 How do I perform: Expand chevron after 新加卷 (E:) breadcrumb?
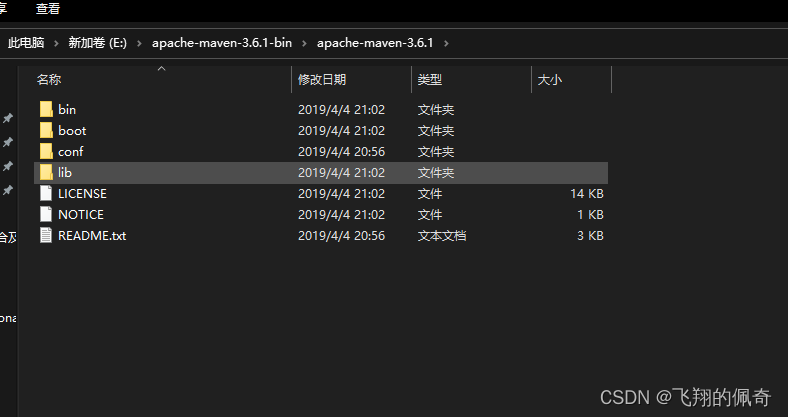(x=139, y=43)
